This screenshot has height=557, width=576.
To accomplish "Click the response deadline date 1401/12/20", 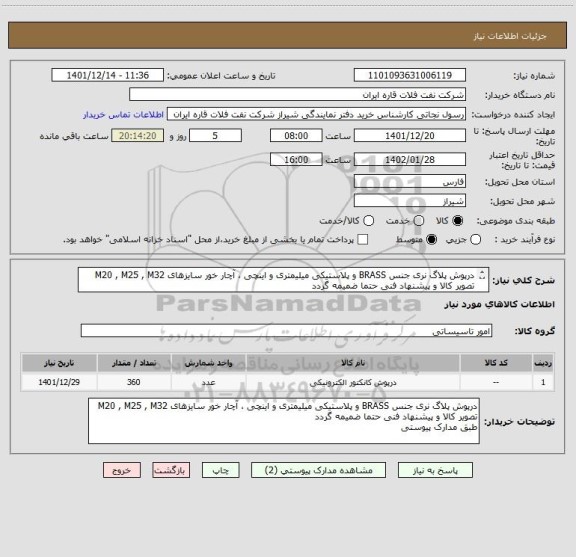I will click(410, 136).
